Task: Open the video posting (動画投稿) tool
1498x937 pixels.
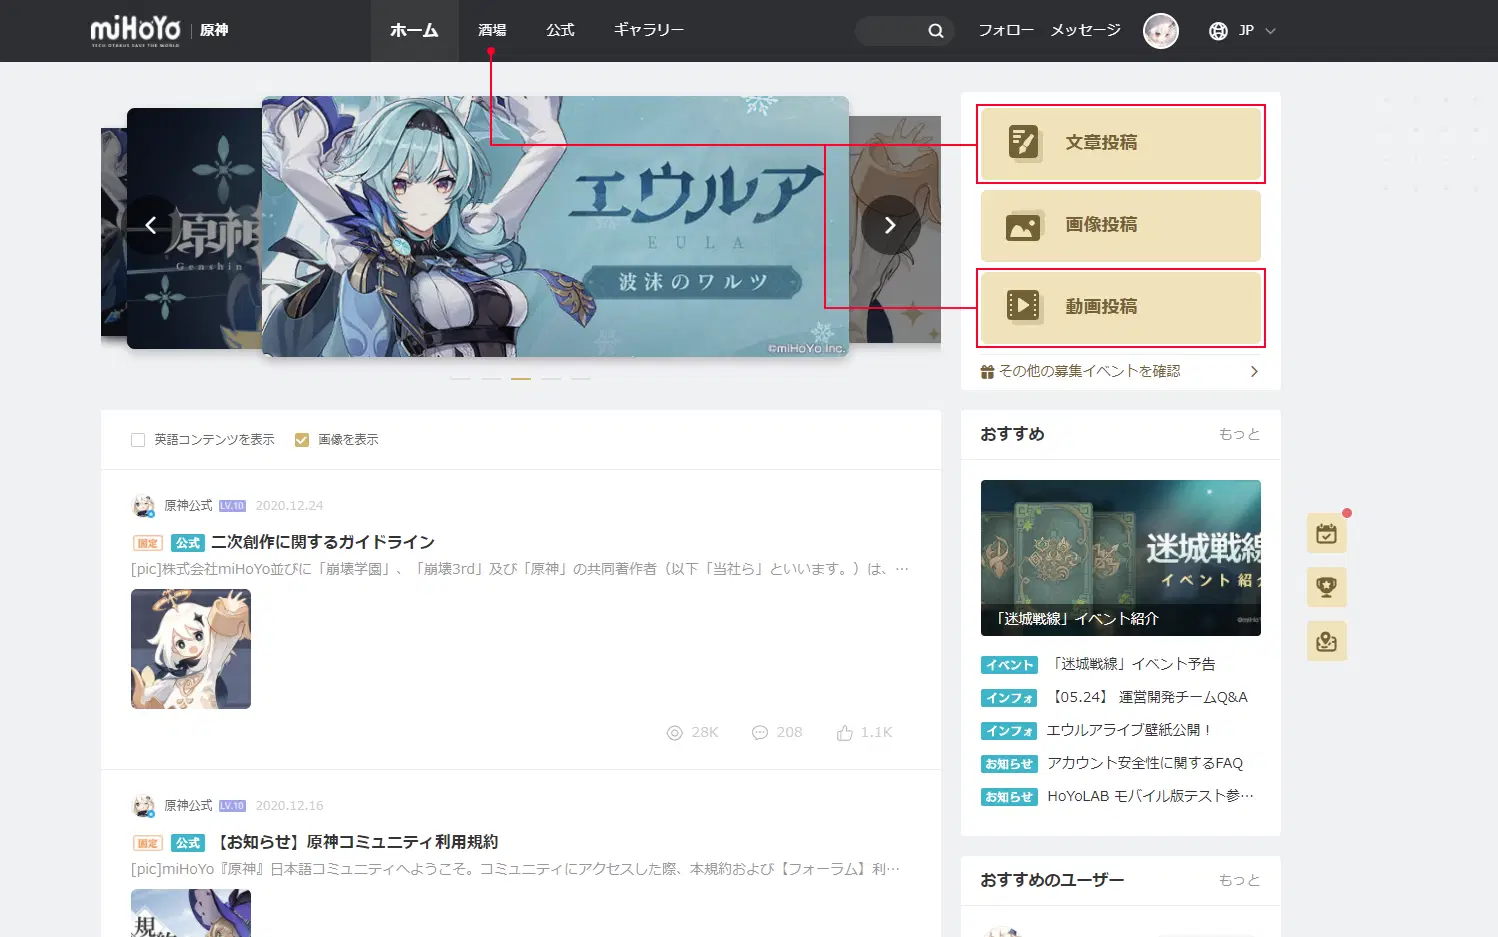Action: click(x=1119, y=307)
